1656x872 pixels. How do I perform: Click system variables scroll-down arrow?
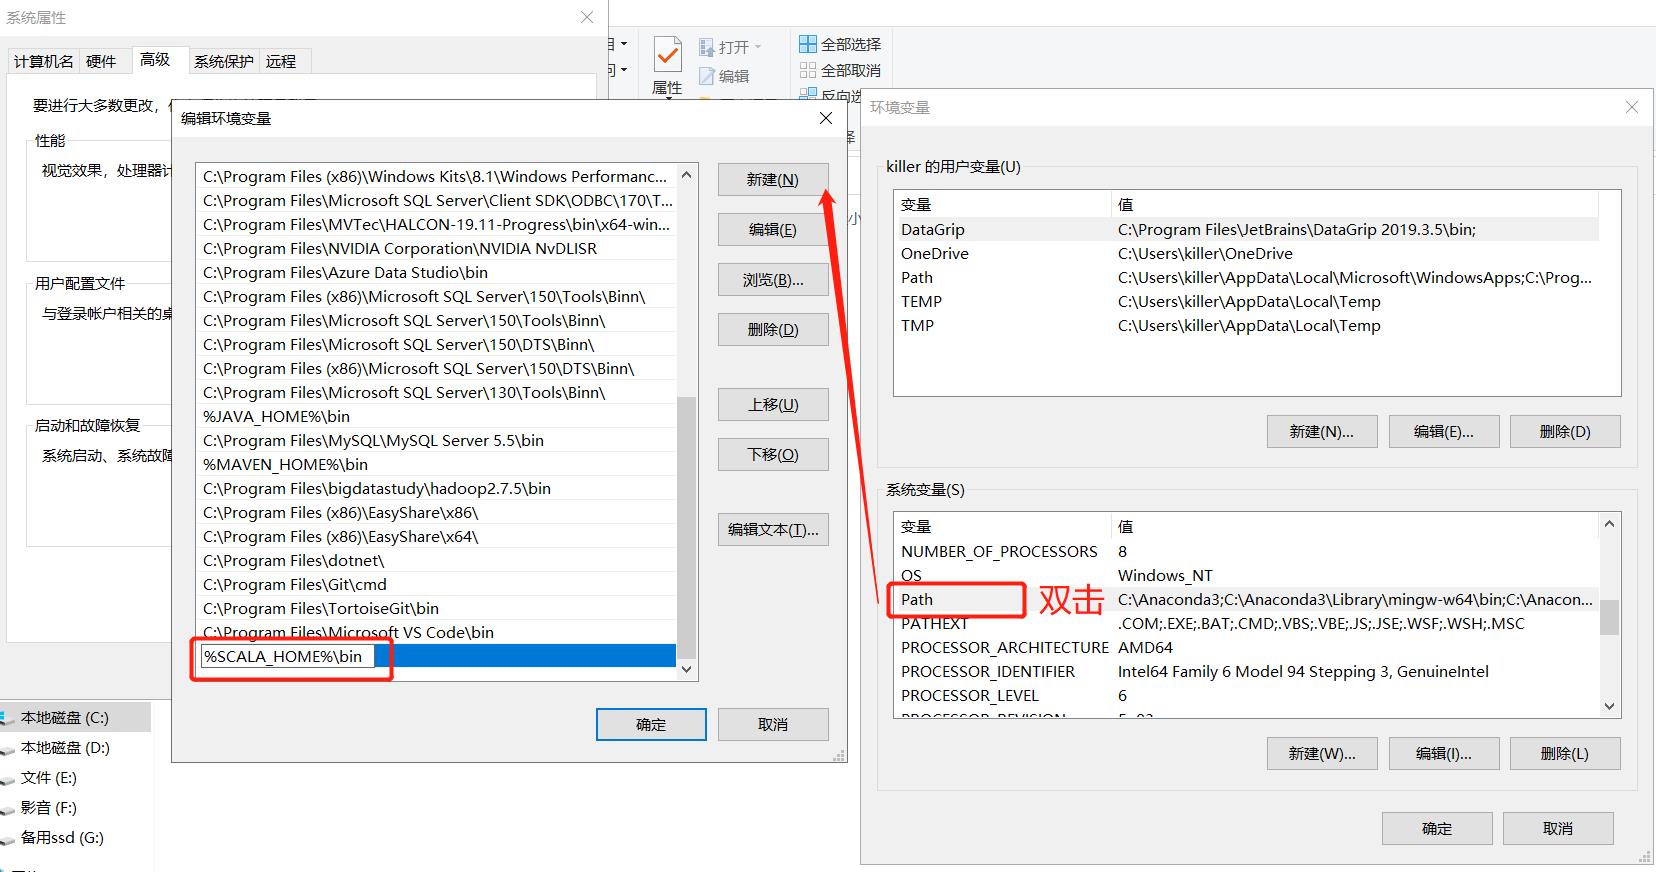[1609, 707]
